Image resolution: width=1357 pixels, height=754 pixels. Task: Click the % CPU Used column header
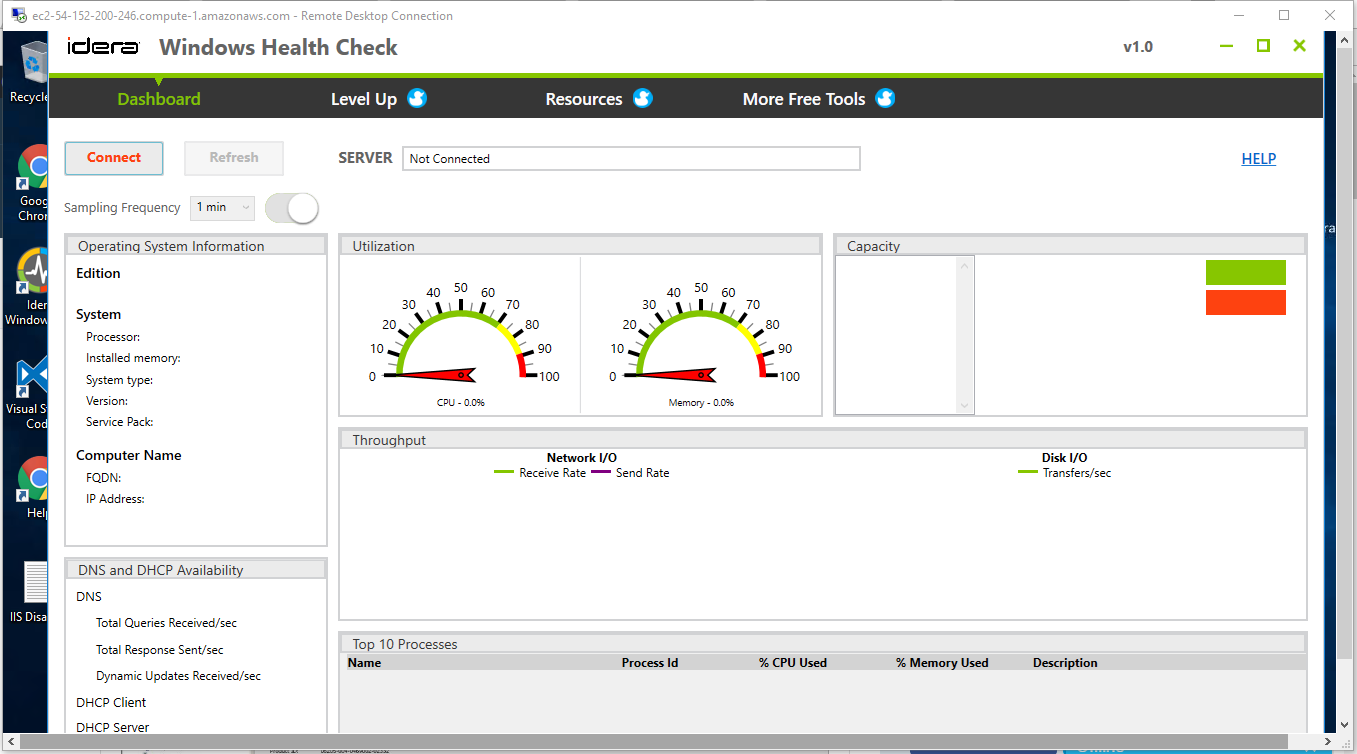pyautogui.click(x=793, y=663)
